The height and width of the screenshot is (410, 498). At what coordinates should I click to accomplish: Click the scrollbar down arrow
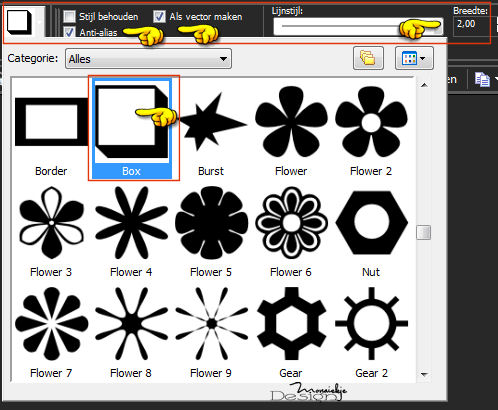(x=424, y=374)
